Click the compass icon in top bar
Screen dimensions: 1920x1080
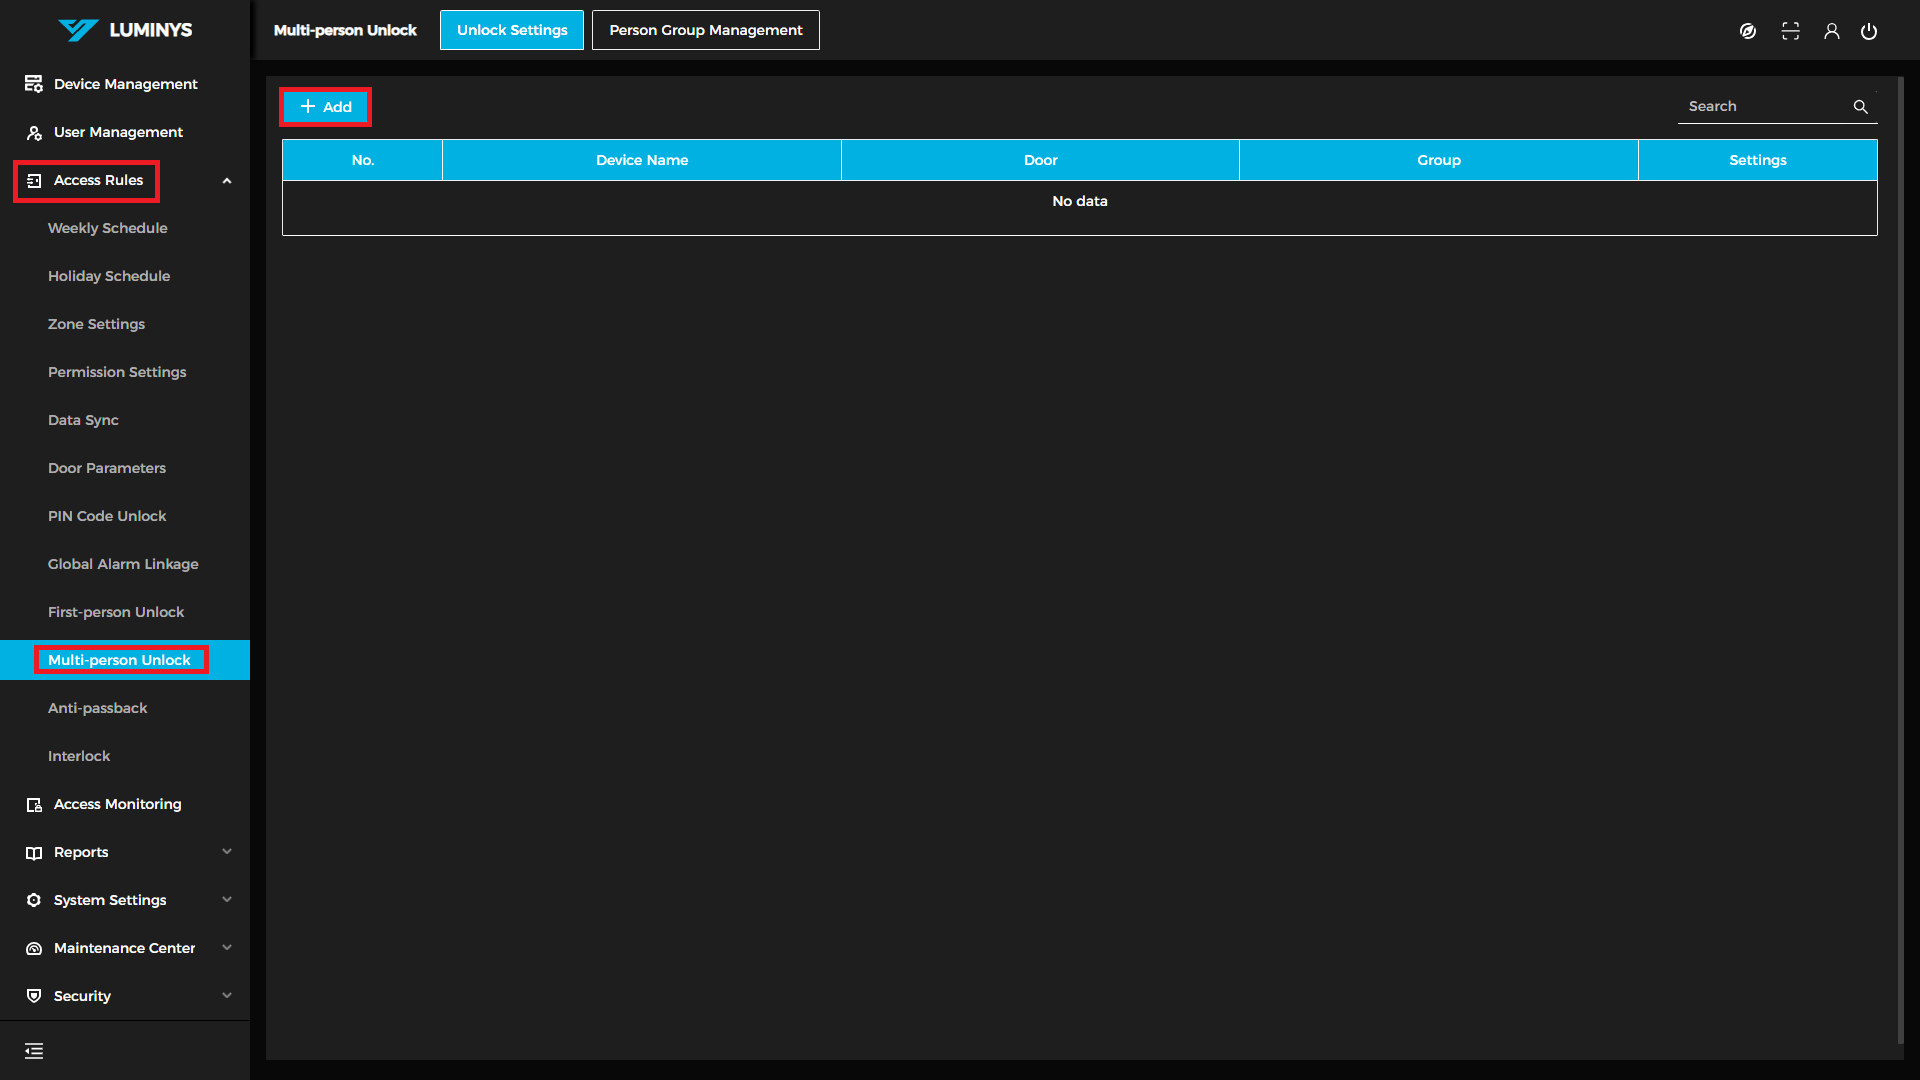pyautogui.click(x=1748, y=31)
